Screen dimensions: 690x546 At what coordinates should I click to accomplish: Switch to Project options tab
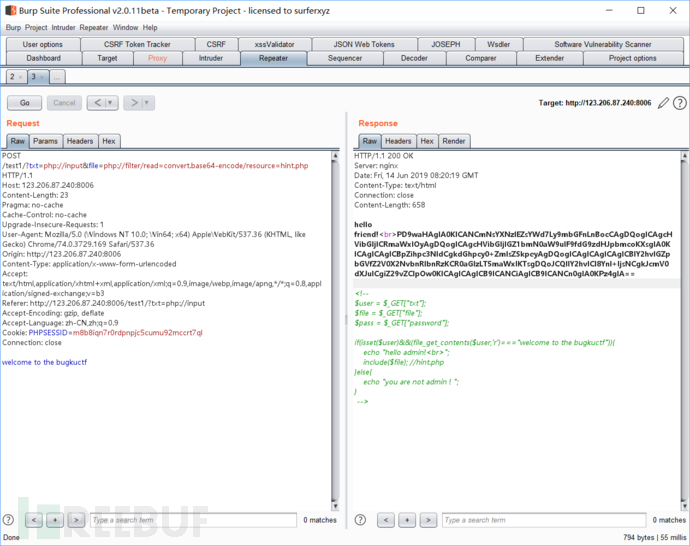tap(633, 58)
